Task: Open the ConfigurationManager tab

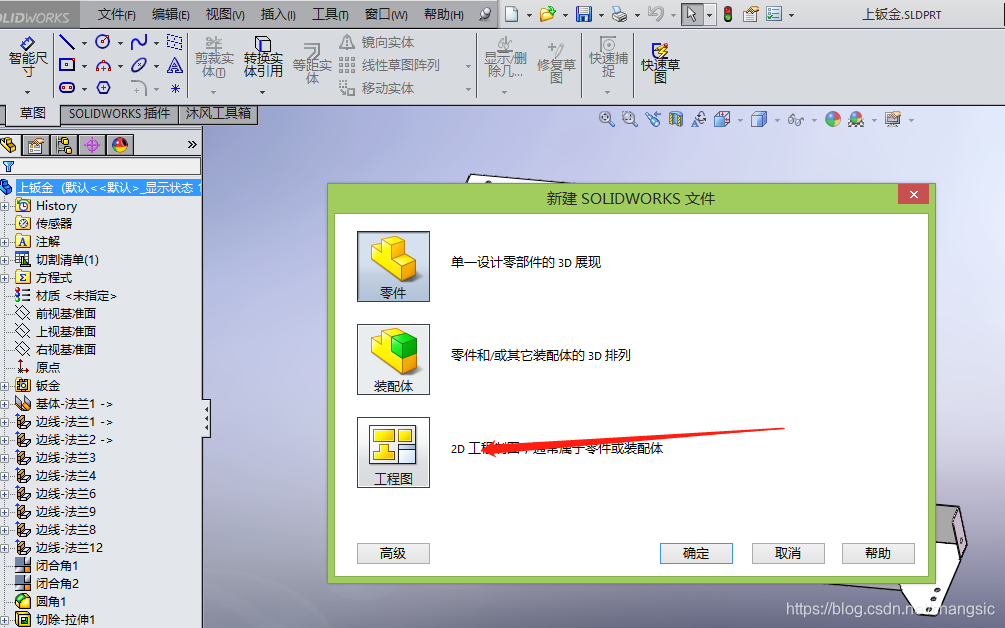Action: tap(64, 145)
